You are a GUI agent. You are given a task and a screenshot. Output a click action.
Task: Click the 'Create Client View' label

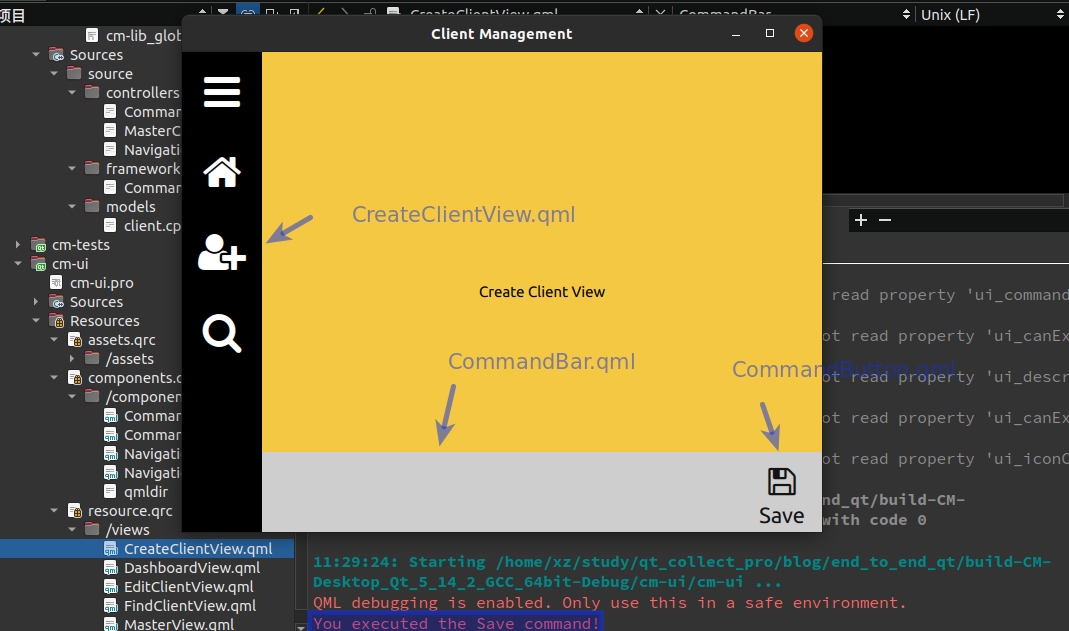[x=542, y=292]
